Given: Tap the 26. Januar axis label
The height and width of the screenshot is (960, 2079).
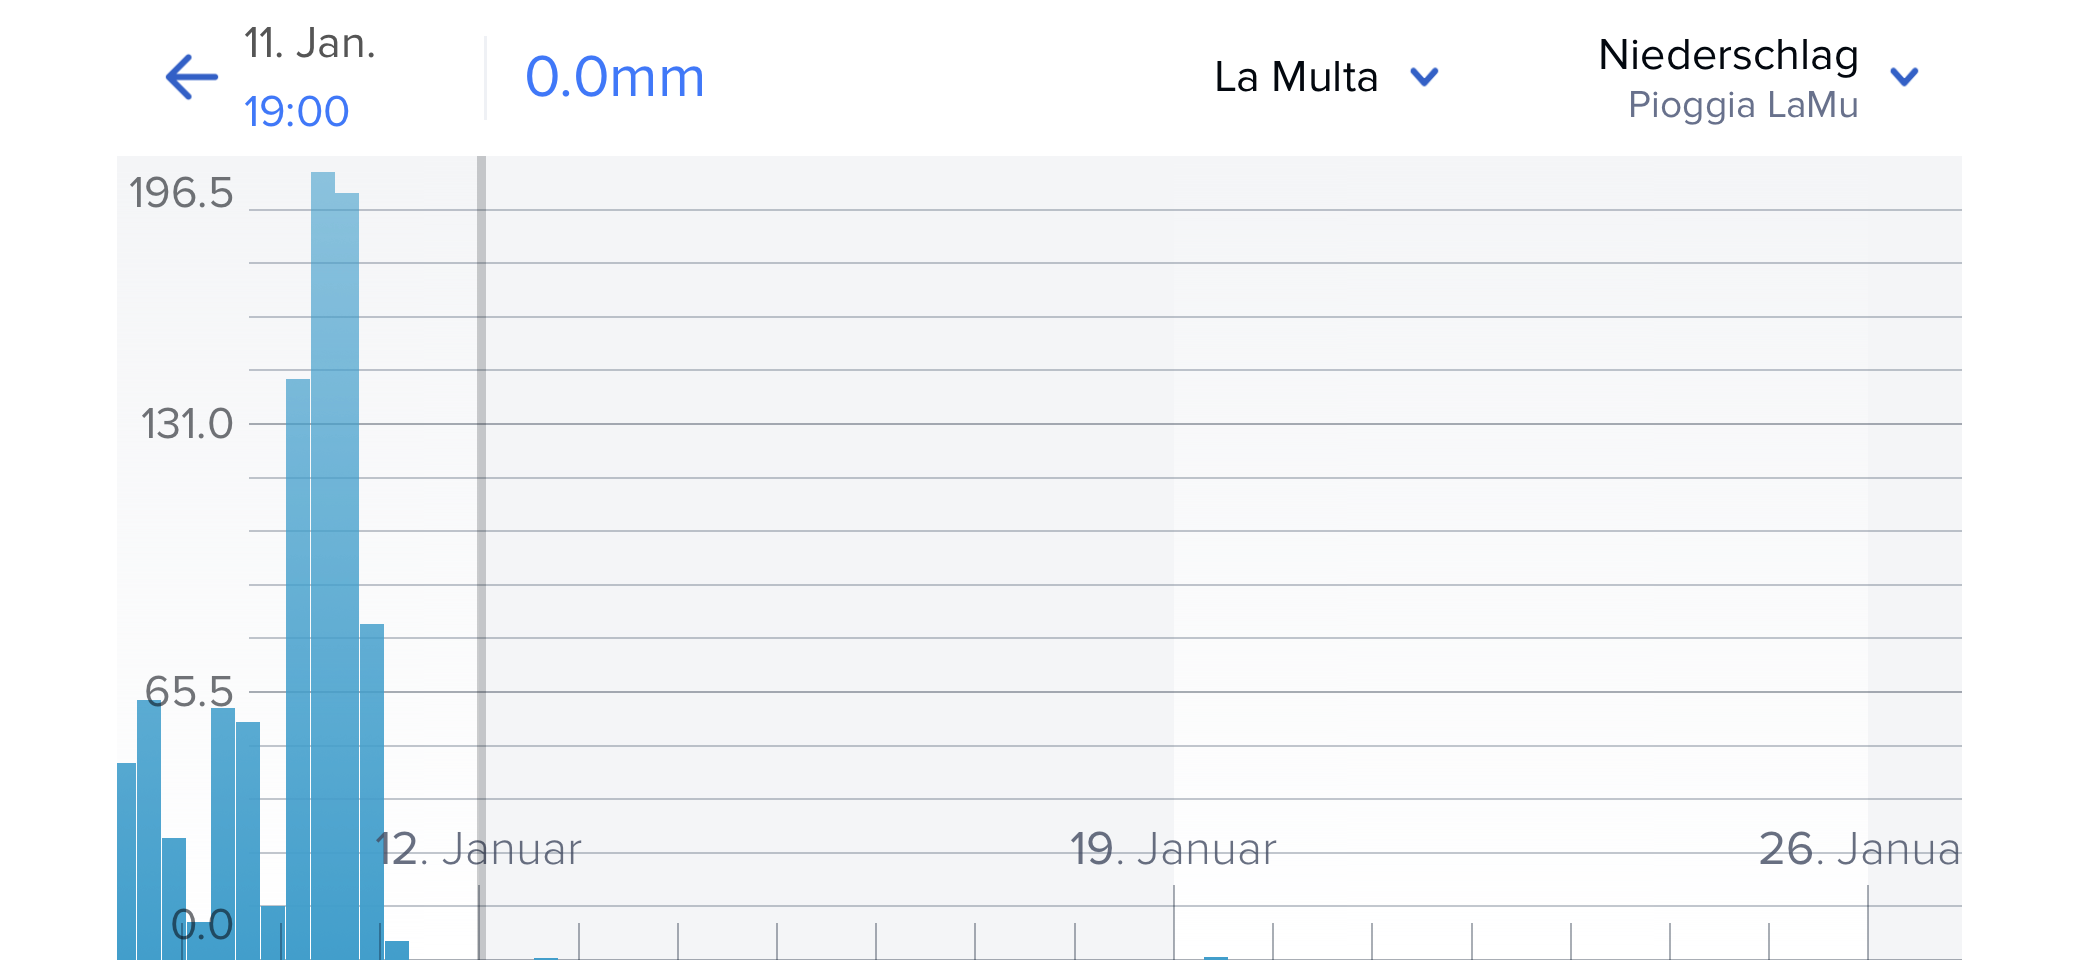Looking at the screenshot, I should coord(1858,850).
